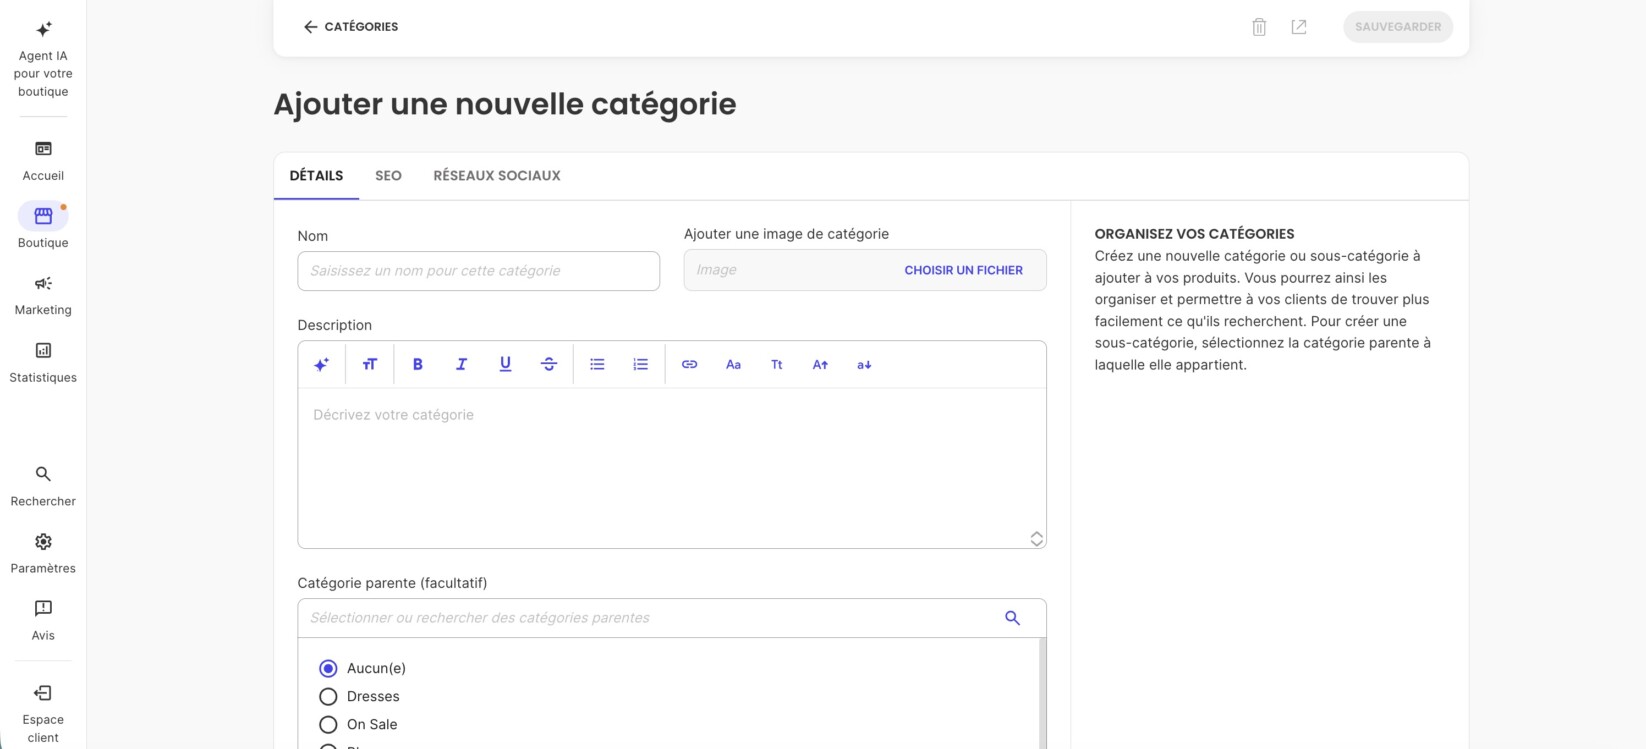Screen dimensions: 1646x749
Task: Toggle italic formatting
Action: pos(461,365)
